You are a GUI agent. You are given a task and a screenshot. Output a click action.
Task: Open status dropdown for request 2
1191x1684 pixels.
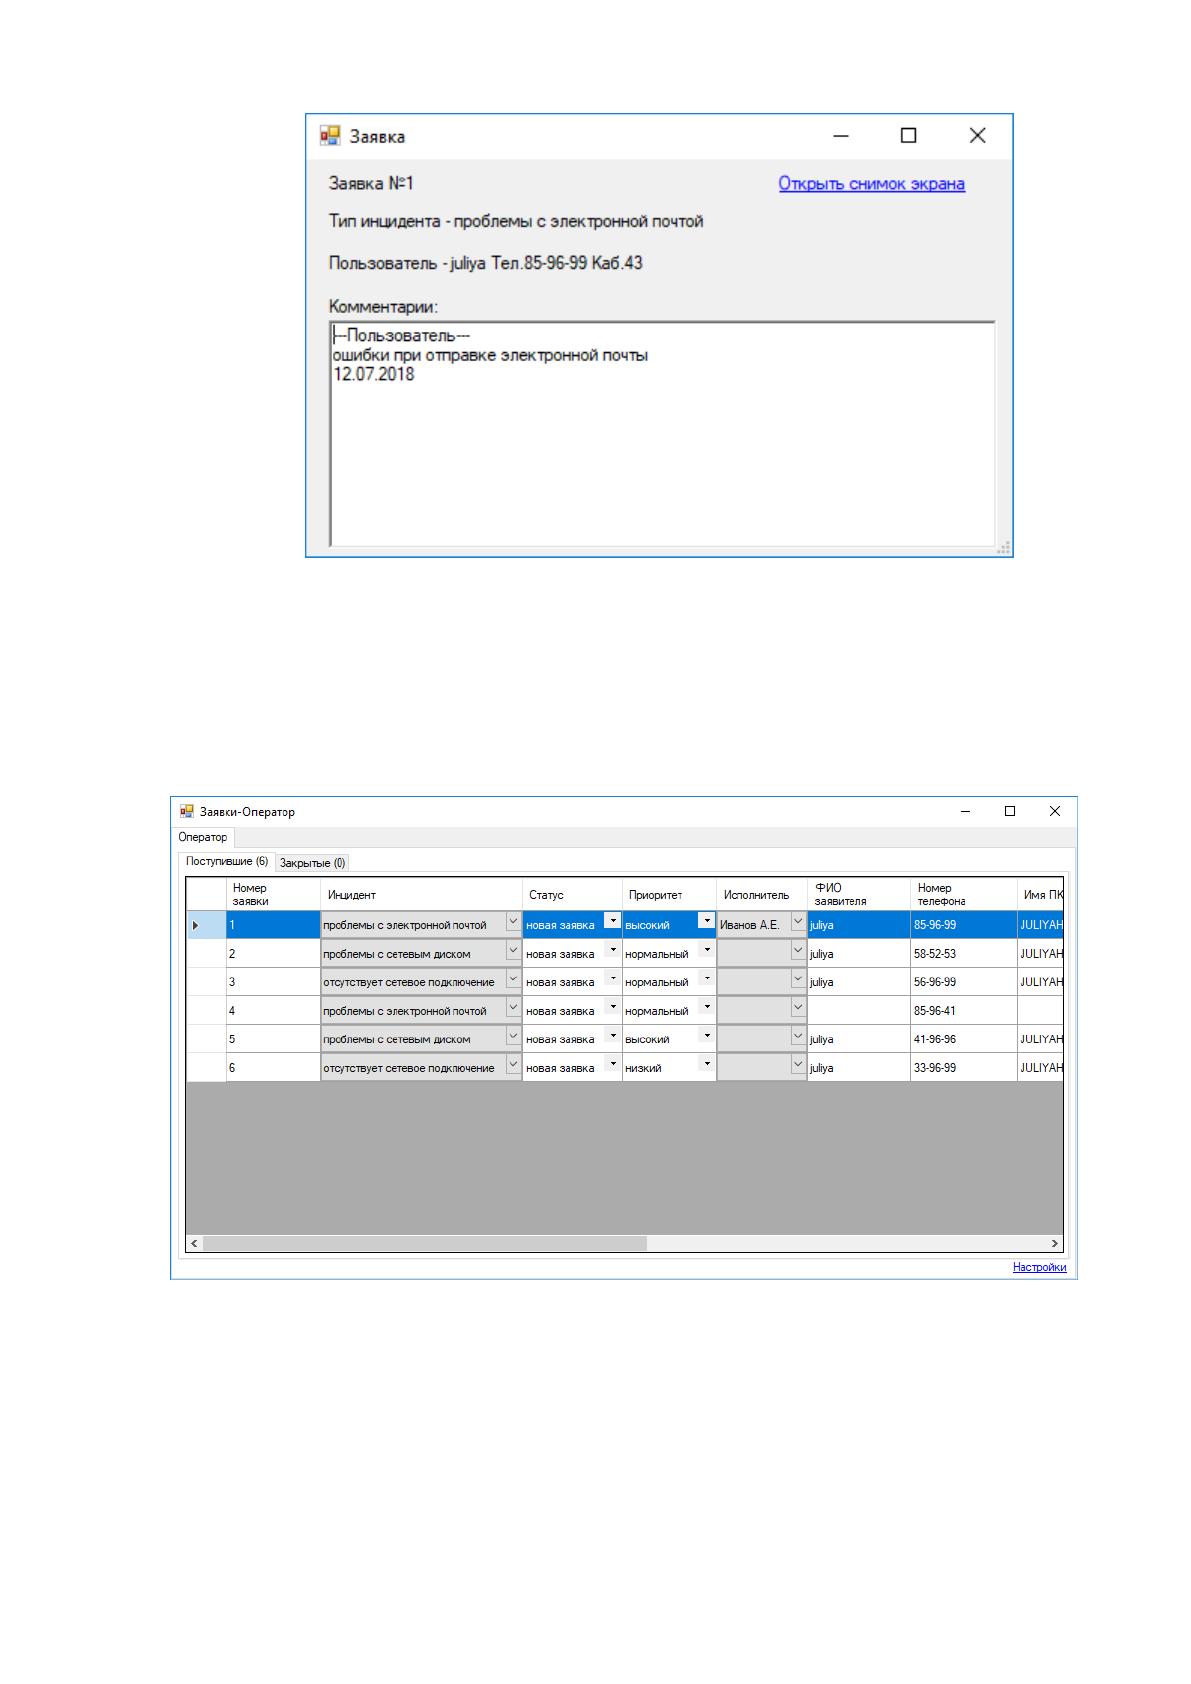[x=612, y=950]
